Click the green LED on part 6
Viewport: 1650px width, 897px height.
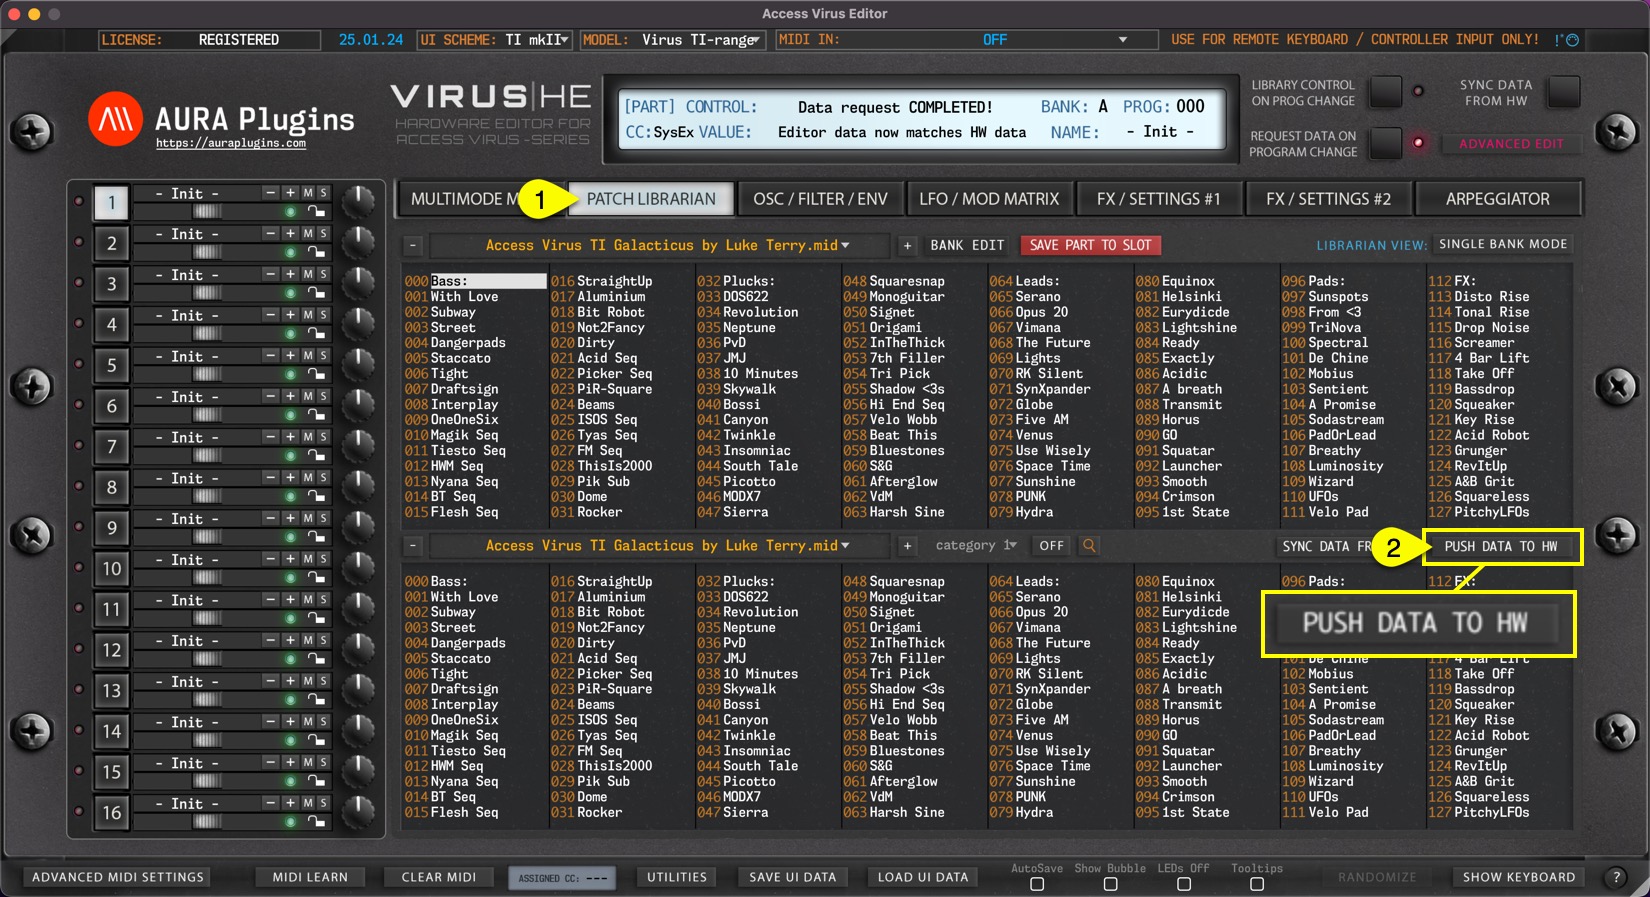[x=290, y=415]
